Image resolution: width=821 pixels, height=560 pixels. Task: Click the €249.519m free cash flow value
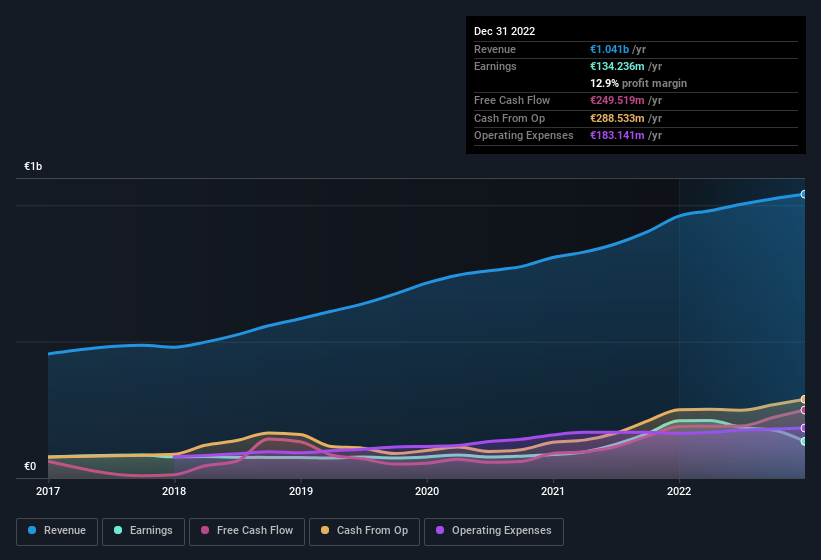pos(617,100)
